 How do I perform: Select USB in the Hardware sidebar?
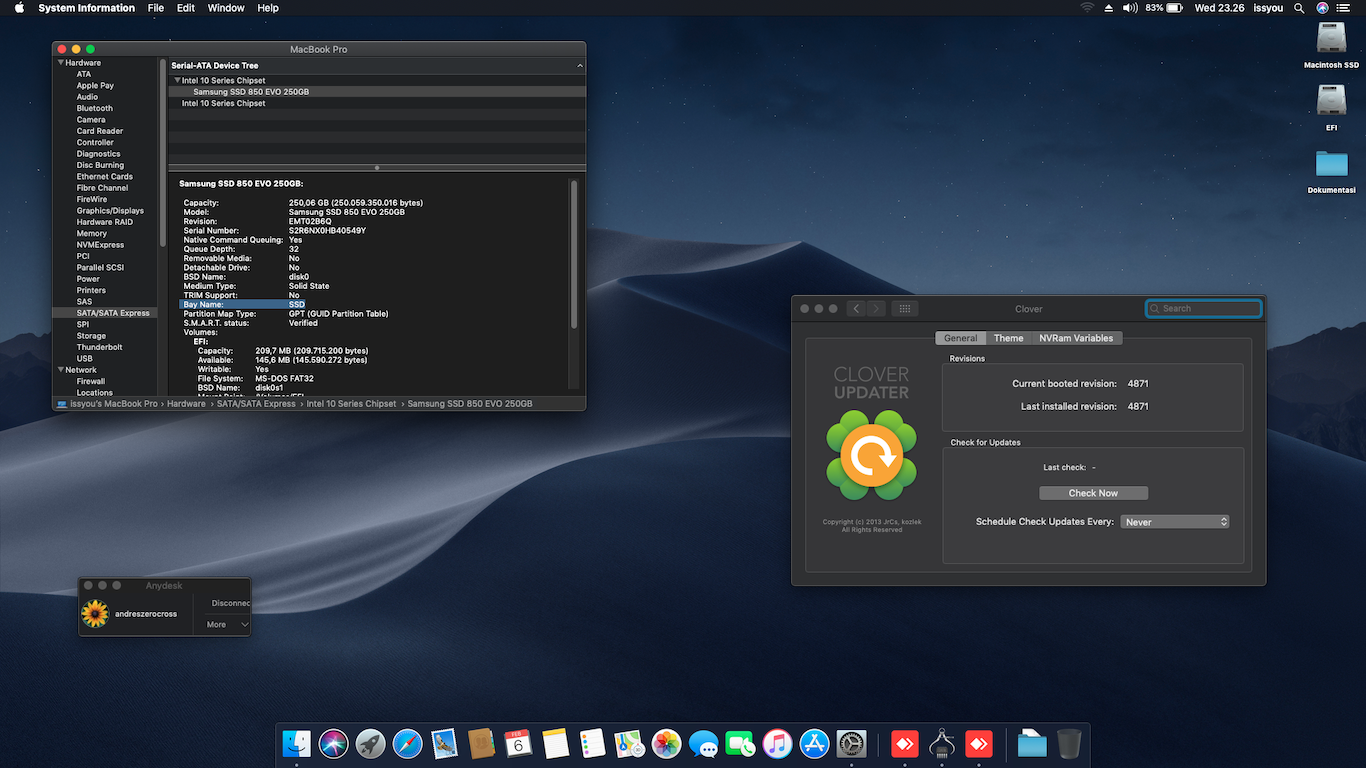(x=85, y=359)
